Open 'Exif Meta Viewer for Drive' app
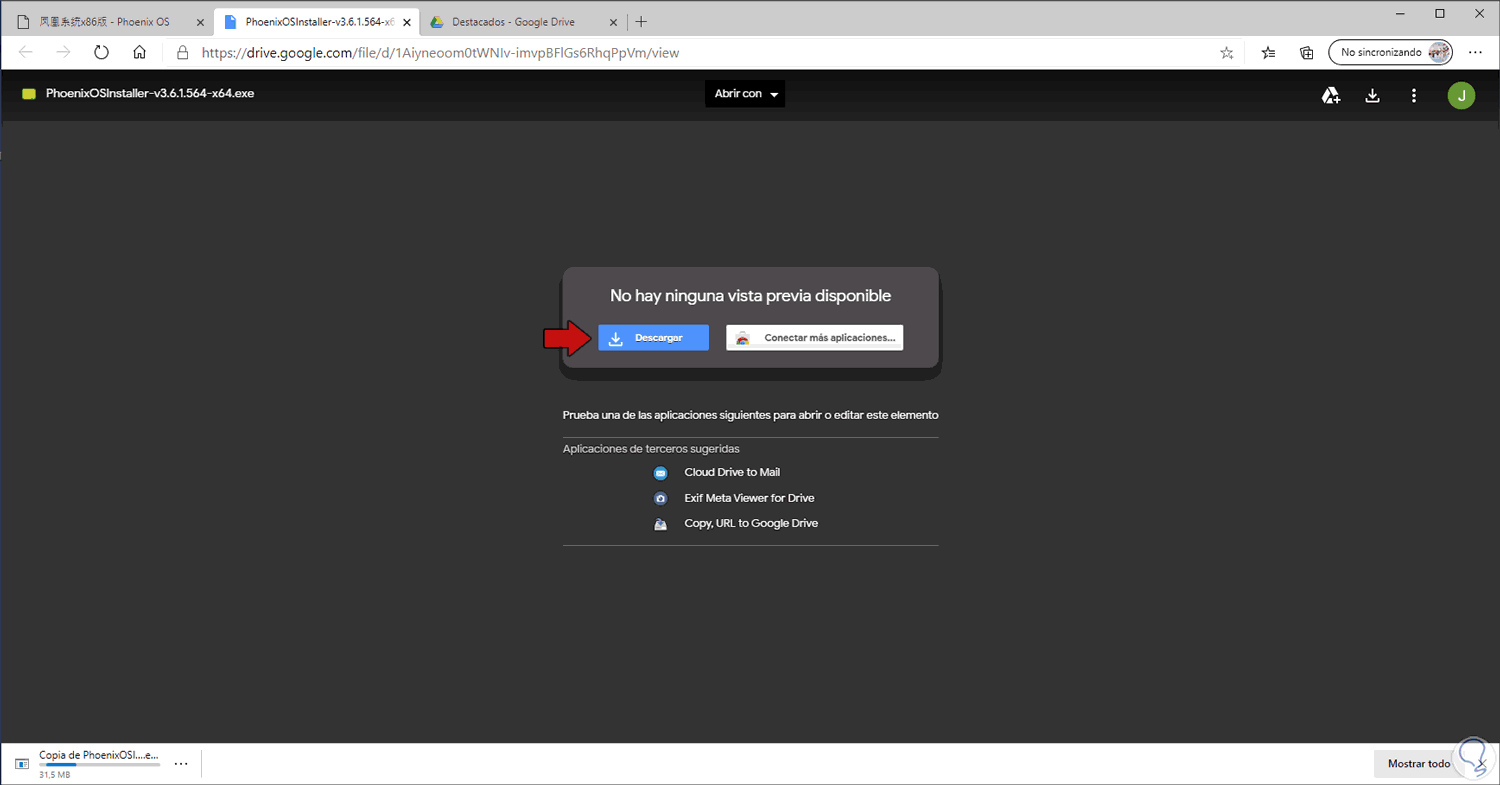 pos(749,498)
